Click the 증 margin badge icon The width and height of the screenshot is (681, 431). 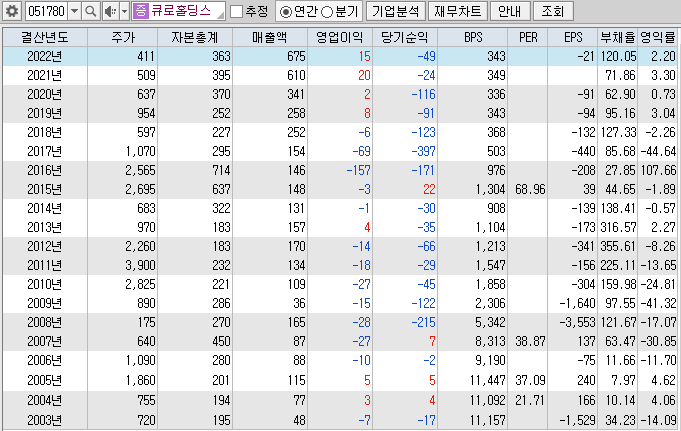[x=140, y=11]
